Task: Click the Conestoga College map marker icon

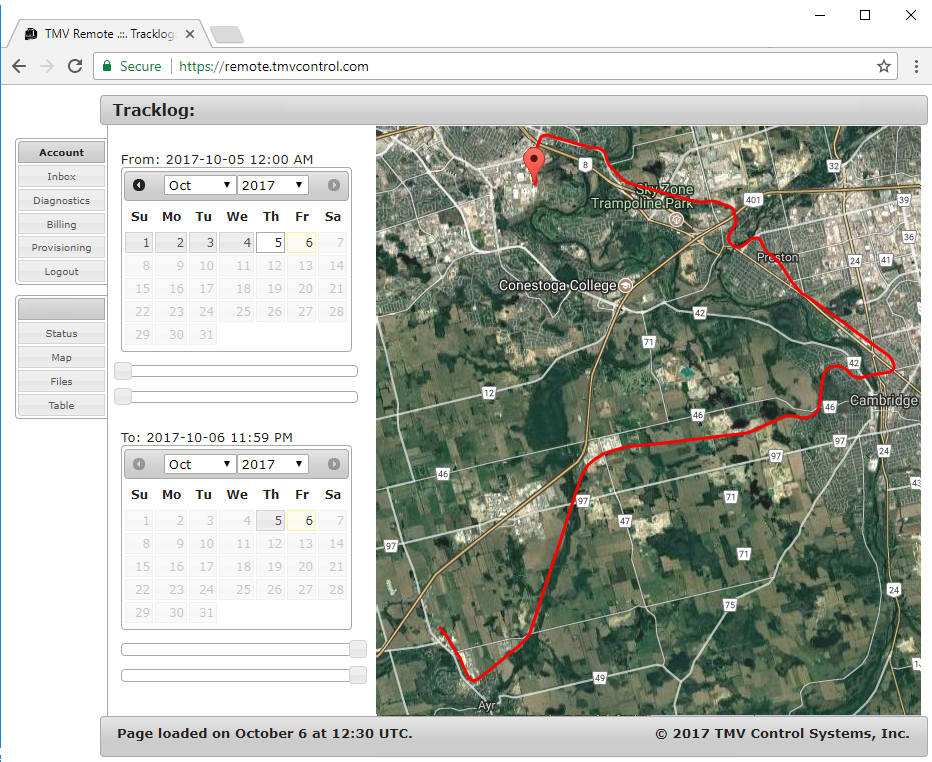Action: [x=625, y=285]
